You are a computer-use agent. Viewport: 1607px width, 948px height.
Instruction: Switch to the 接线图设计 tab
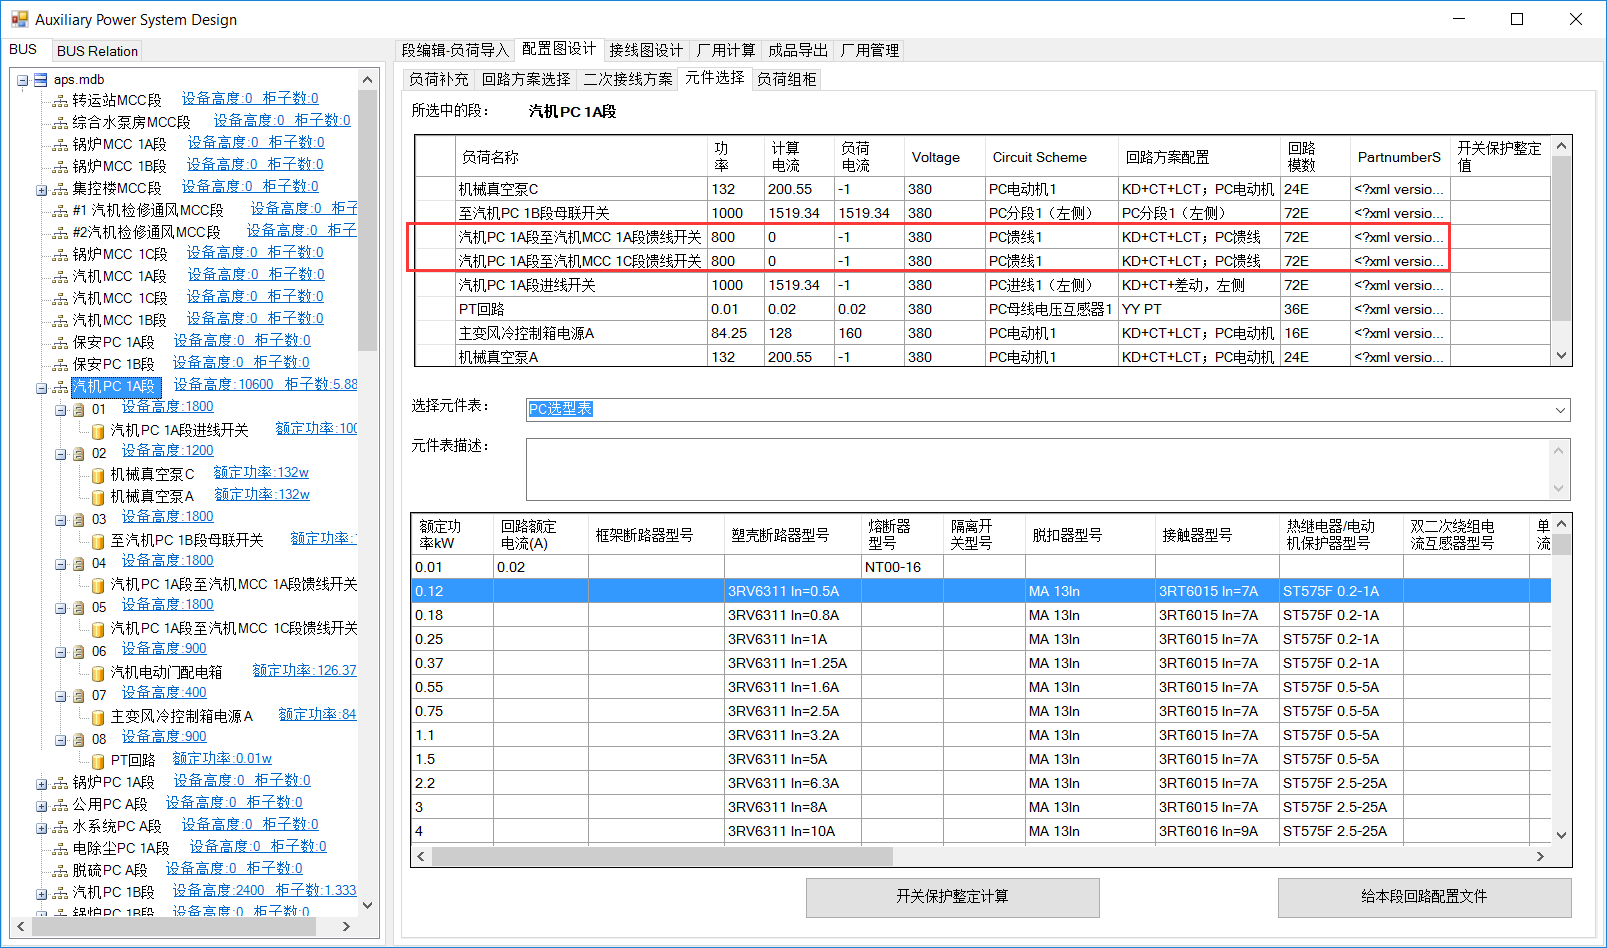pyautogui.click(x=645, y=50)
